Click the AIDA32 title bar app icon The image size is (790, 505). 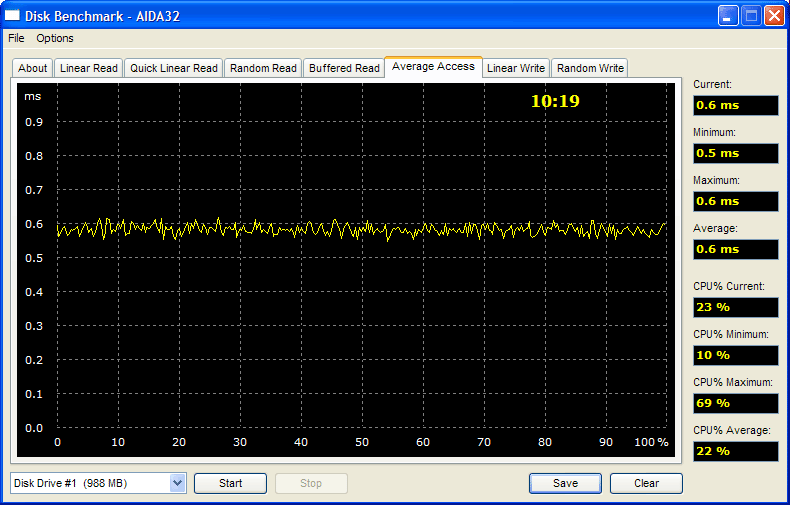click(x=14, y=16)
